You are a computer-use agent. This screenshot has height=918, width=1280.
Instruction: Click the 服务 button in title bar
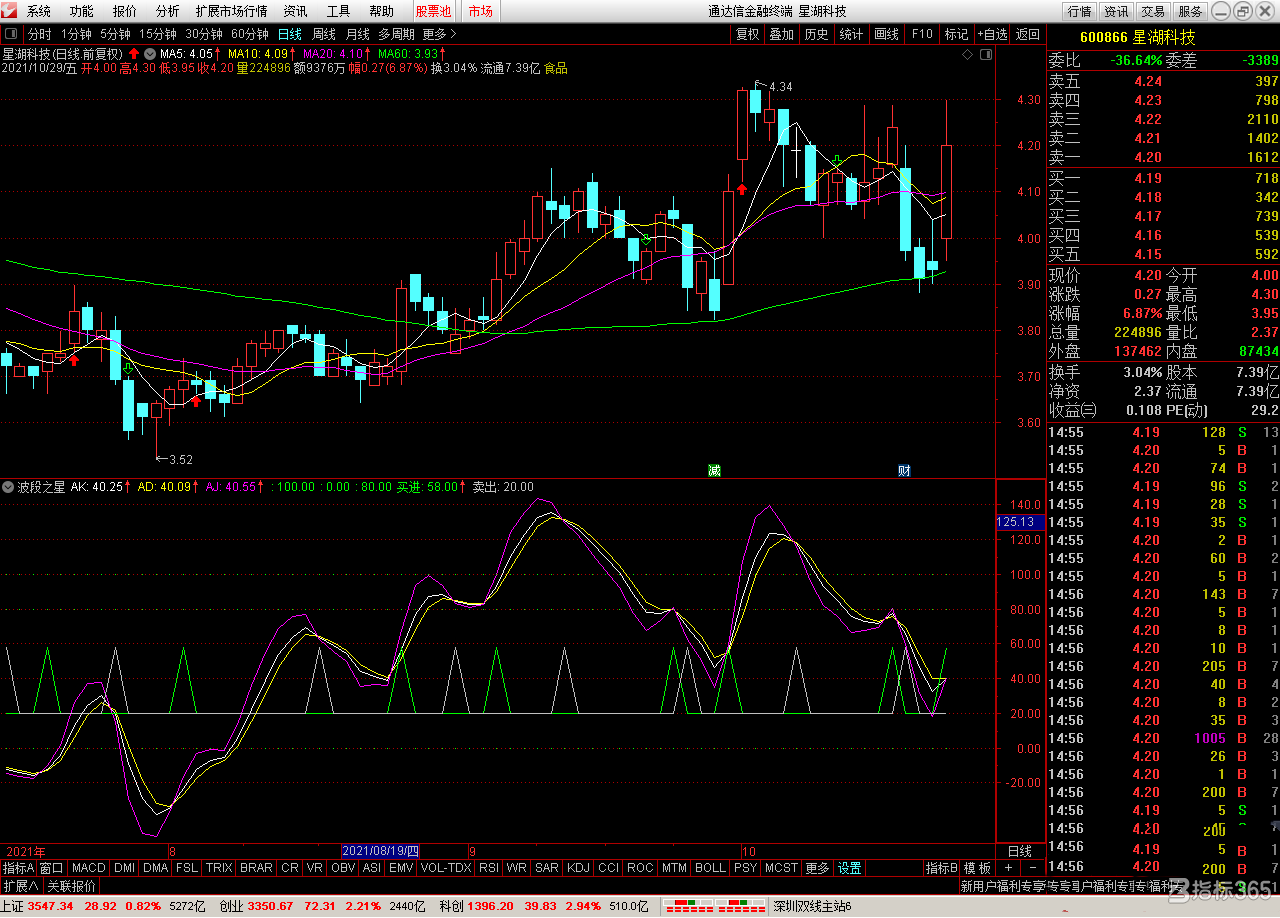[x=1190, y=11]
